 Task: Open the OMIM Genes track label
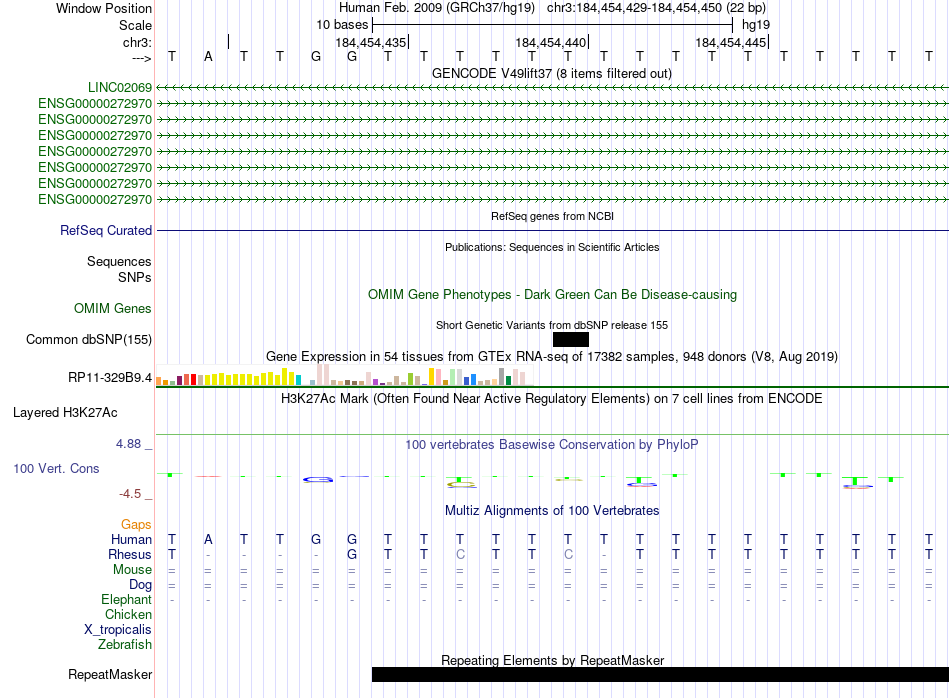113,308
